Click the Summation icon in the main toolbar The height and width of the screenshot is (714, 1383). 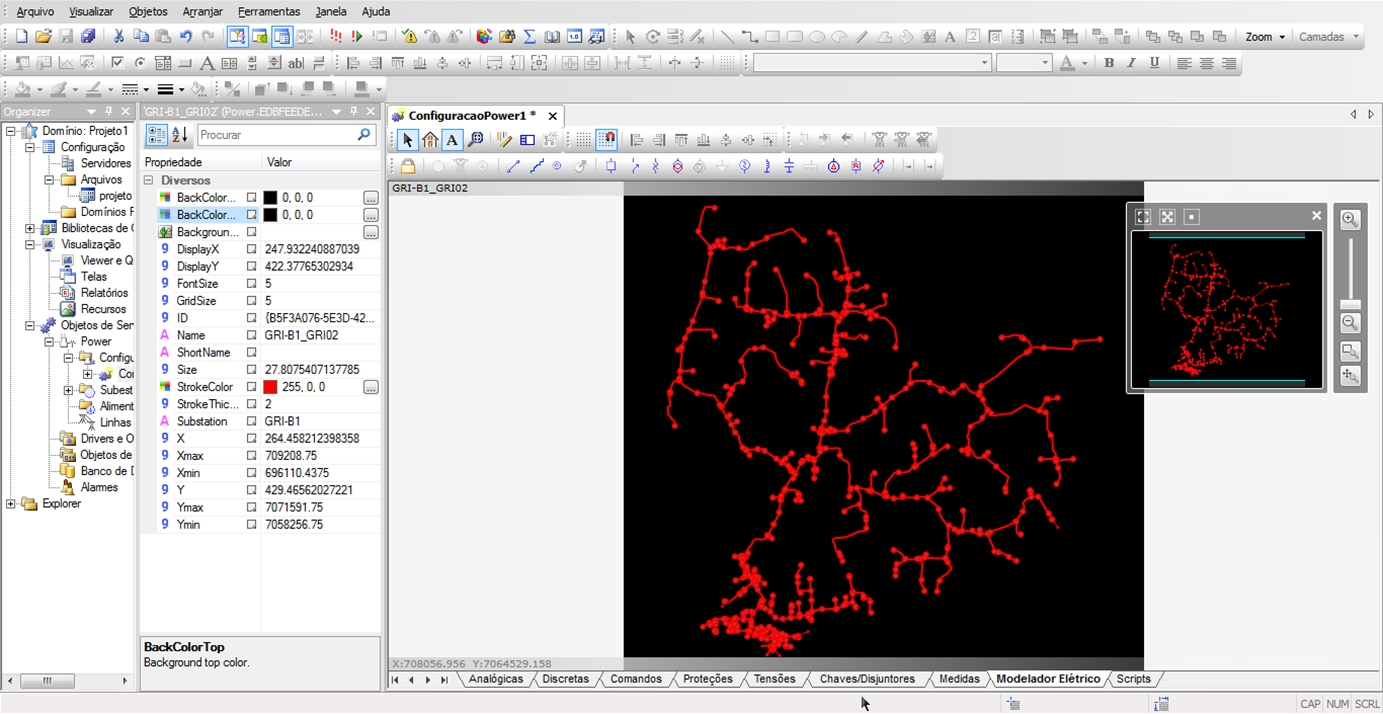click(530, 35)
